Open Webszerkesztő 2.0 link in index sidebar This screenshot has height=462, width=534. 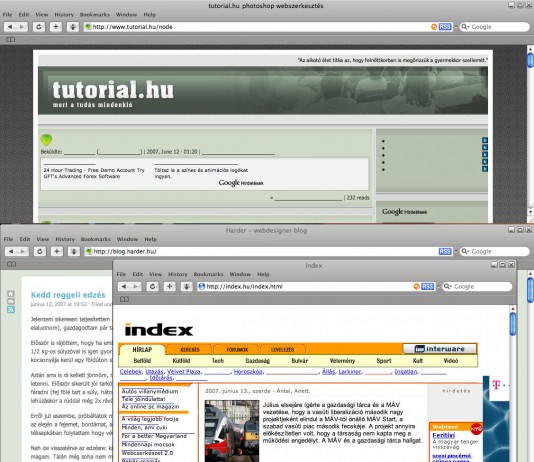click(x=147, y=453)
